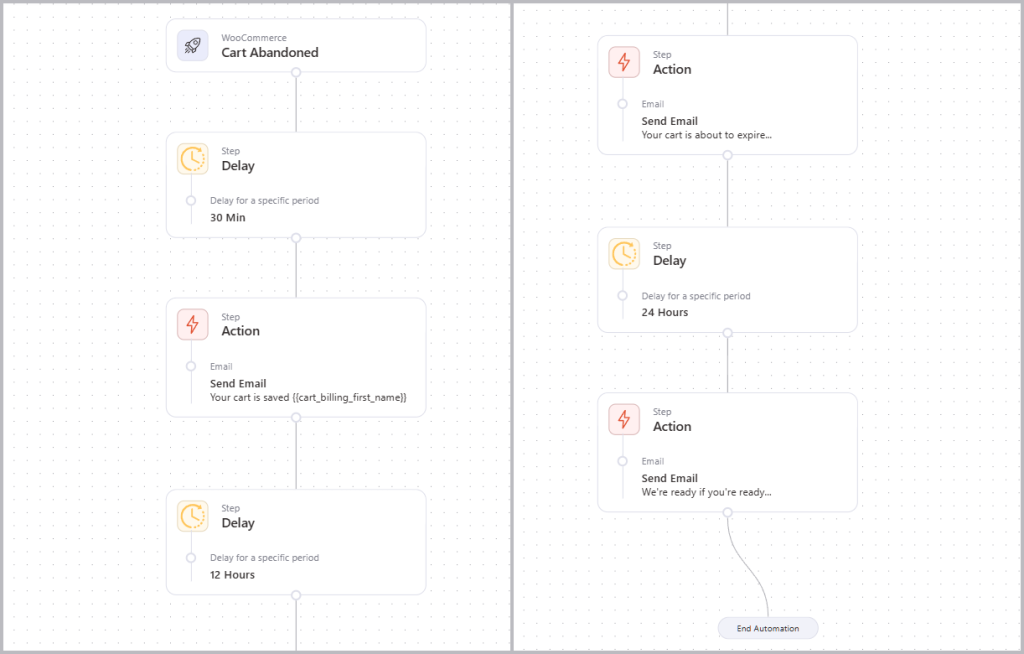This screenshot has height=654, width=1024.
Task: Click the curved connector line leading to End Automation
Action: (747, 570)
